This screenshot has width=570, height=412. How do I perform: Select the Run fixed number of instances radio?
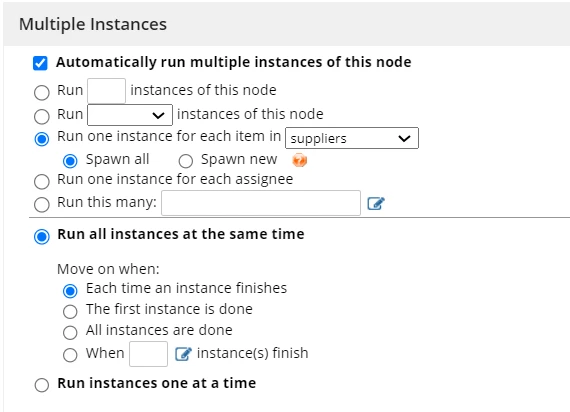click(42, 92)
